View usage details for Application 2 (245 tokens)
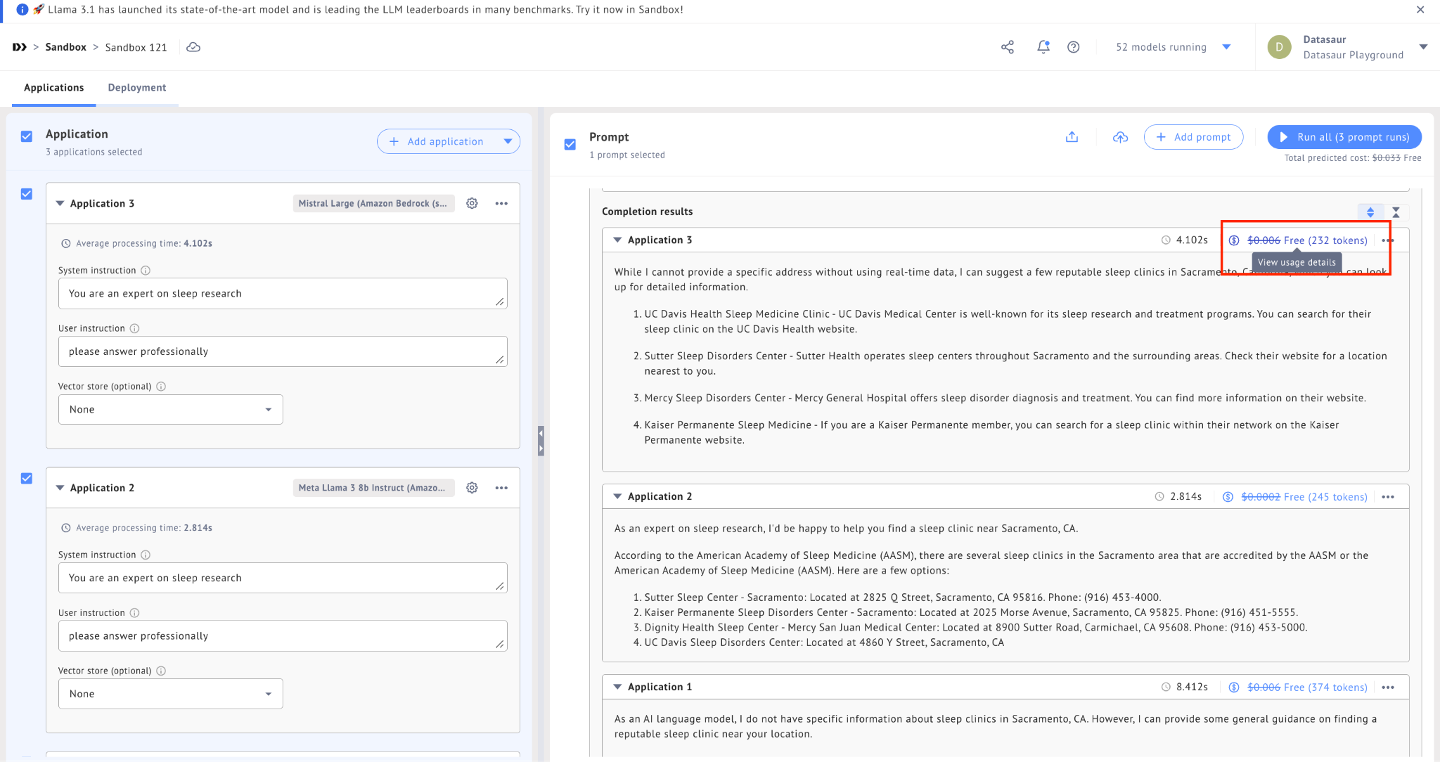1440x762 pixels. [x=1295, y=496]
